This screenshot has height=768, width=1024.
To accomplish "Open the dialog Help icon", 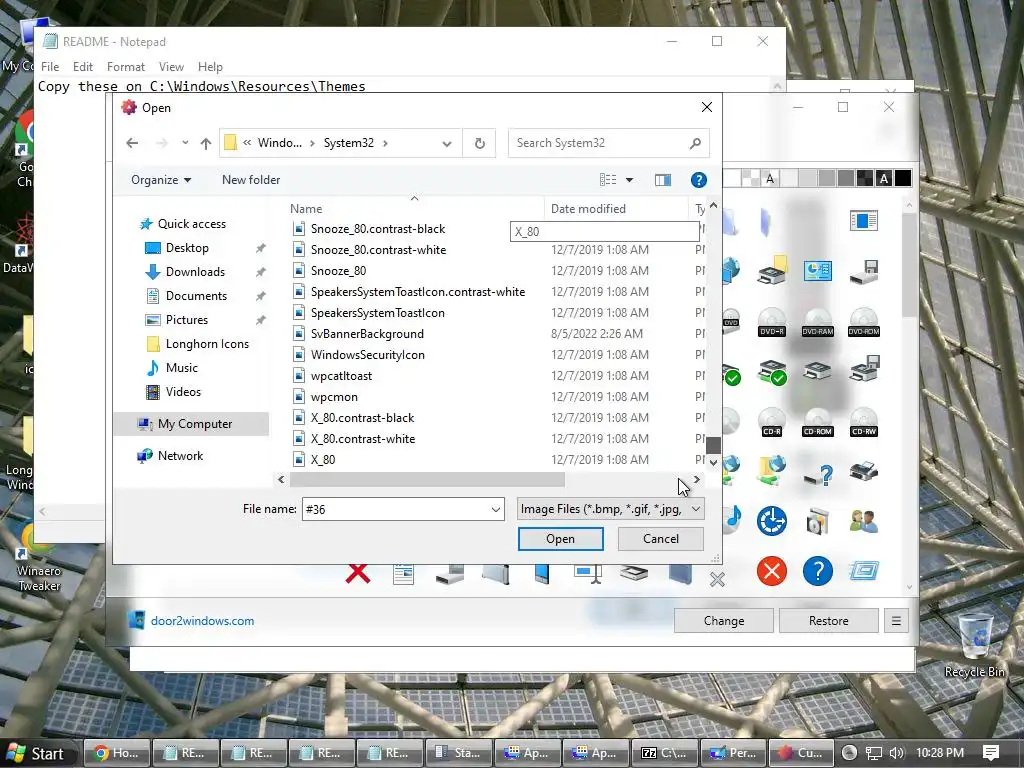I will coord(699,180).
